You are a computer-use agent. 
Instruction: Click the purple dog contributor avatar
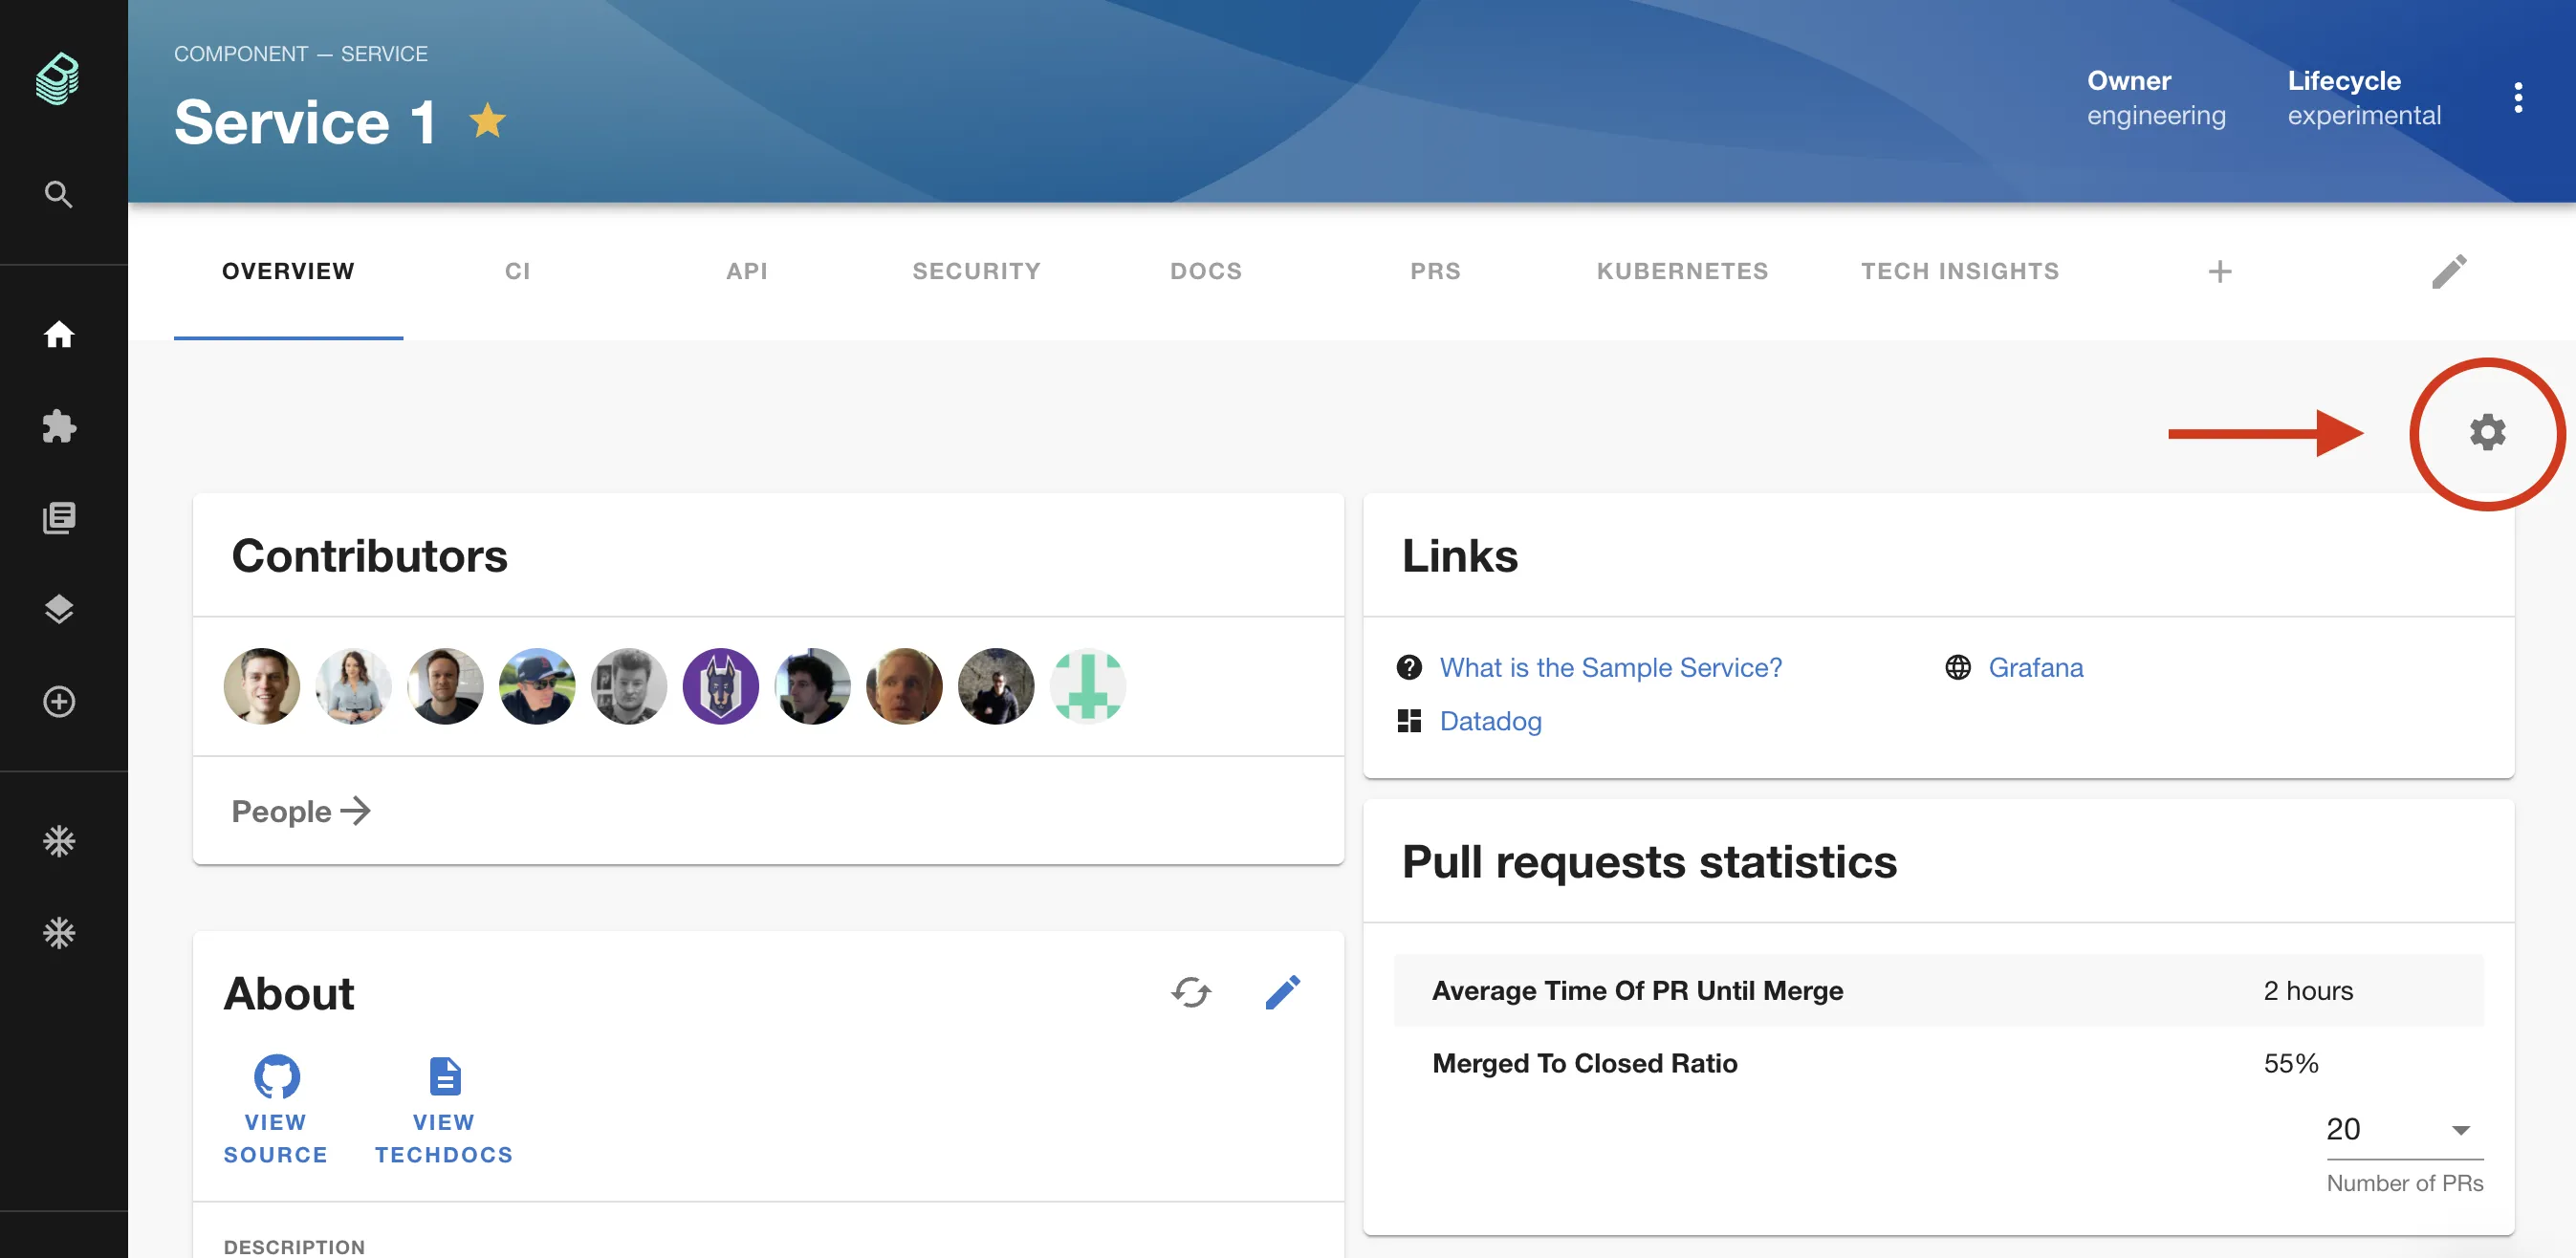coord(720,686)
